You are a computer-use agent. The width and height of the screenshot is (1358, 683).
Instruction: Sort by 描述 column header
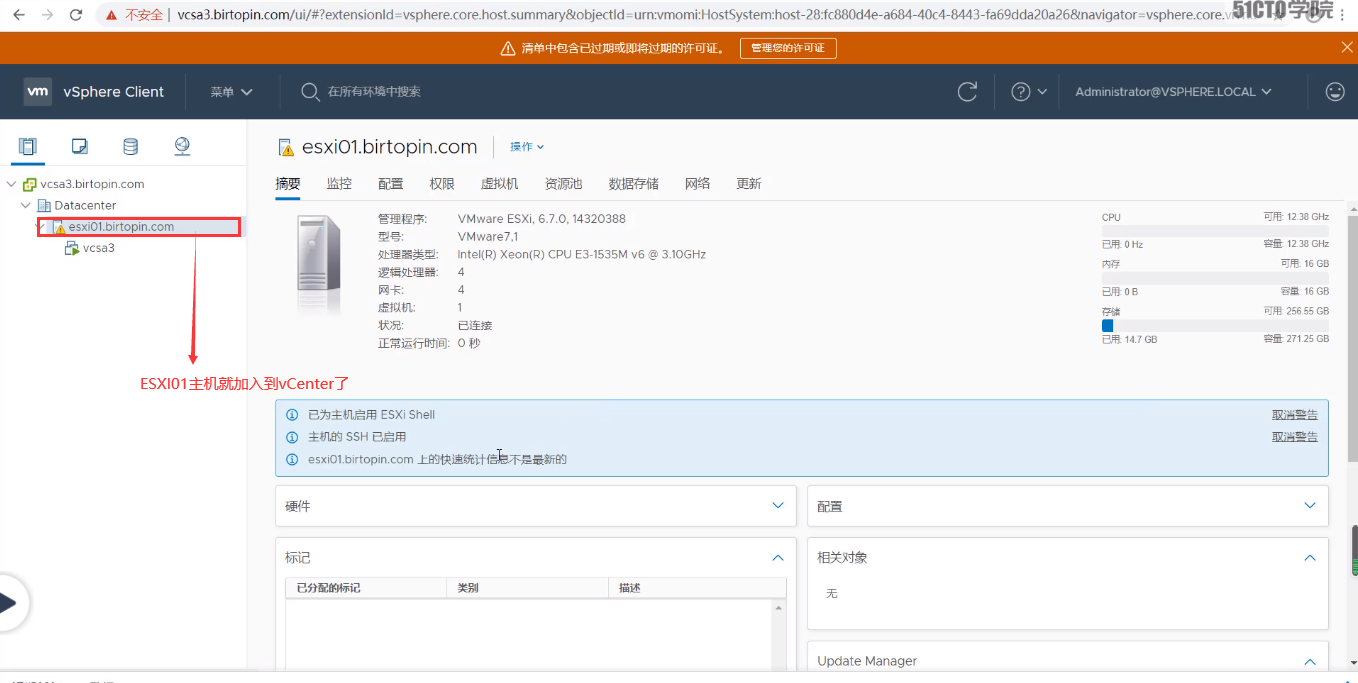(x=697, y=588)
